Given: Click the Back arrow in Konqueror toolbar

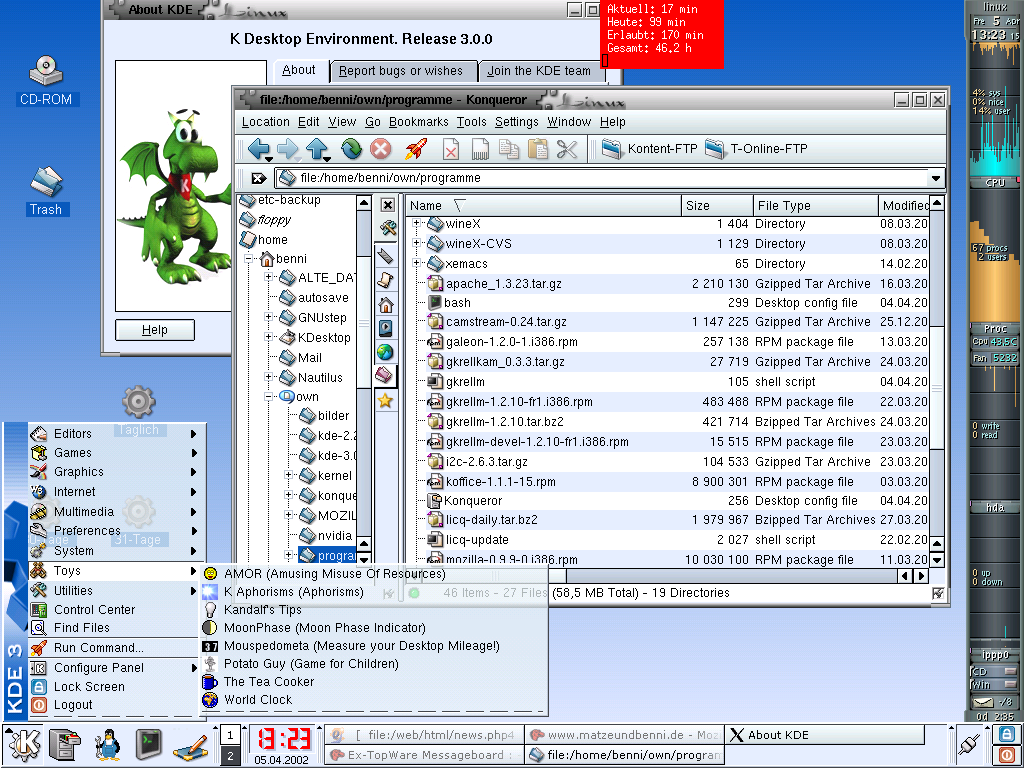Looking at the screenshot, I should [259, 149].
